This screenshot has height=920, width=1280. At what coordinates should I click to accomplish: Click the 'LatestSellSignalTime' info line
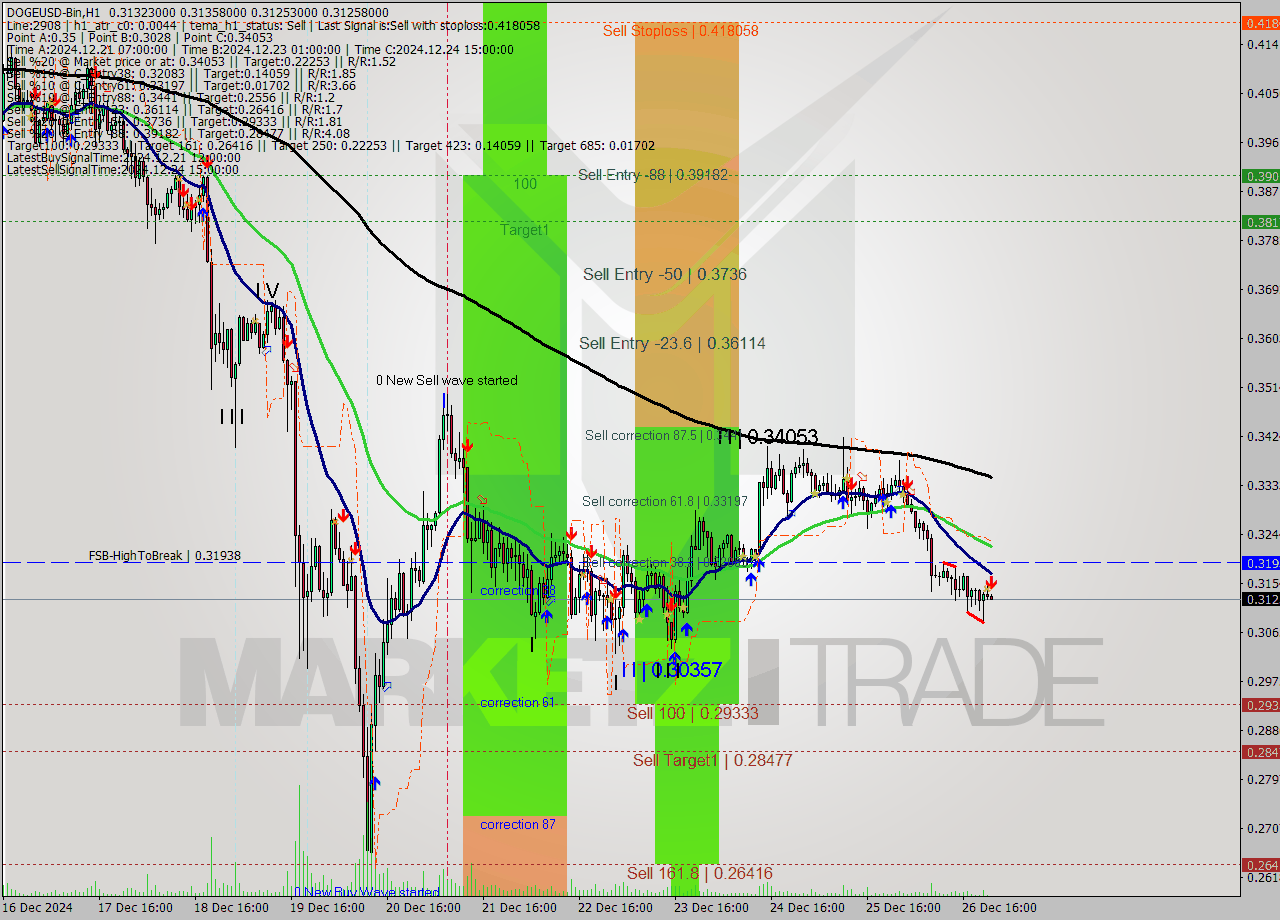pos(122,170)
